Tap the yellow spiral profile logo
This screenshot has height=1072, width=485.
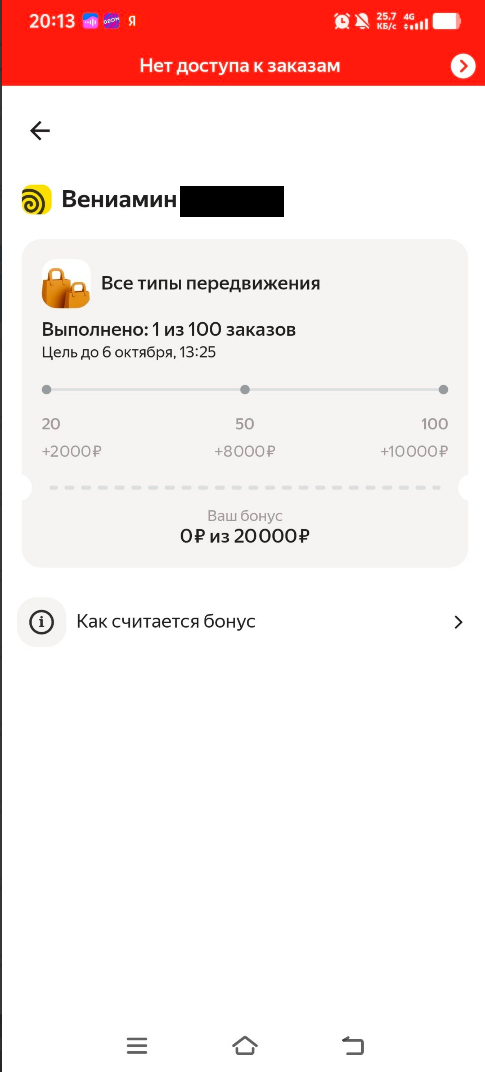[36, 200]
